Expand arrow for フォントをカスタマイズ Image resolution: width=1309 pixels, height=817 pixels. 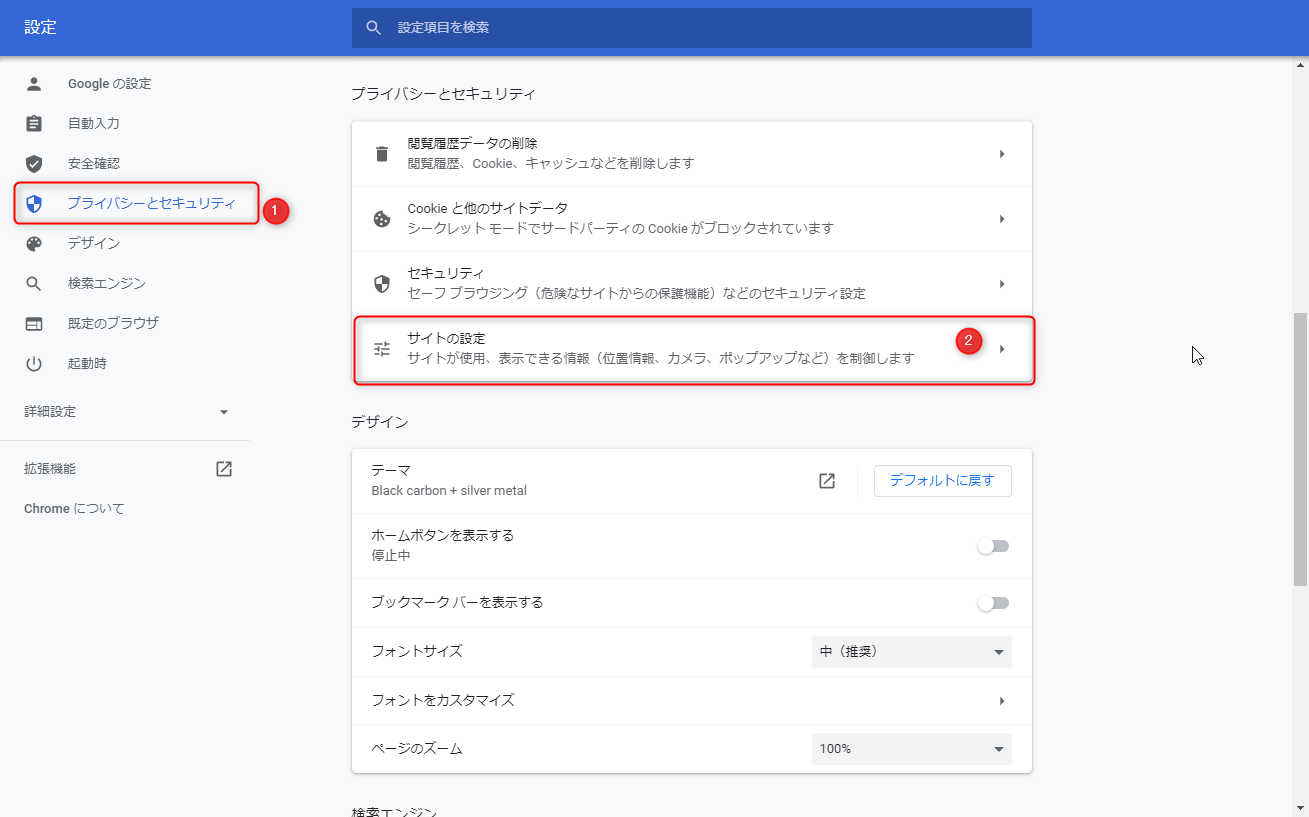[x=1001, y=701]
